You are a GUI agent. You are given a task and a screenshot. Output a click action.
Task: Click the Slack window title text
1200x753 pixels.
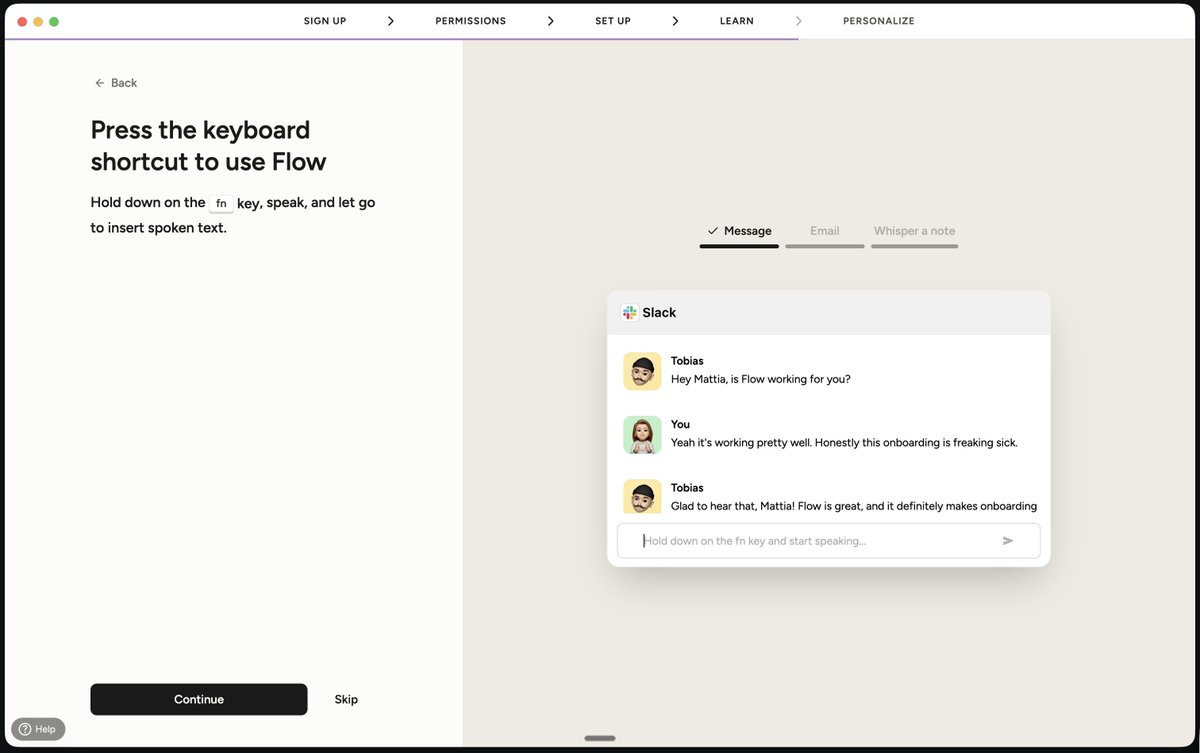[659, 313]
